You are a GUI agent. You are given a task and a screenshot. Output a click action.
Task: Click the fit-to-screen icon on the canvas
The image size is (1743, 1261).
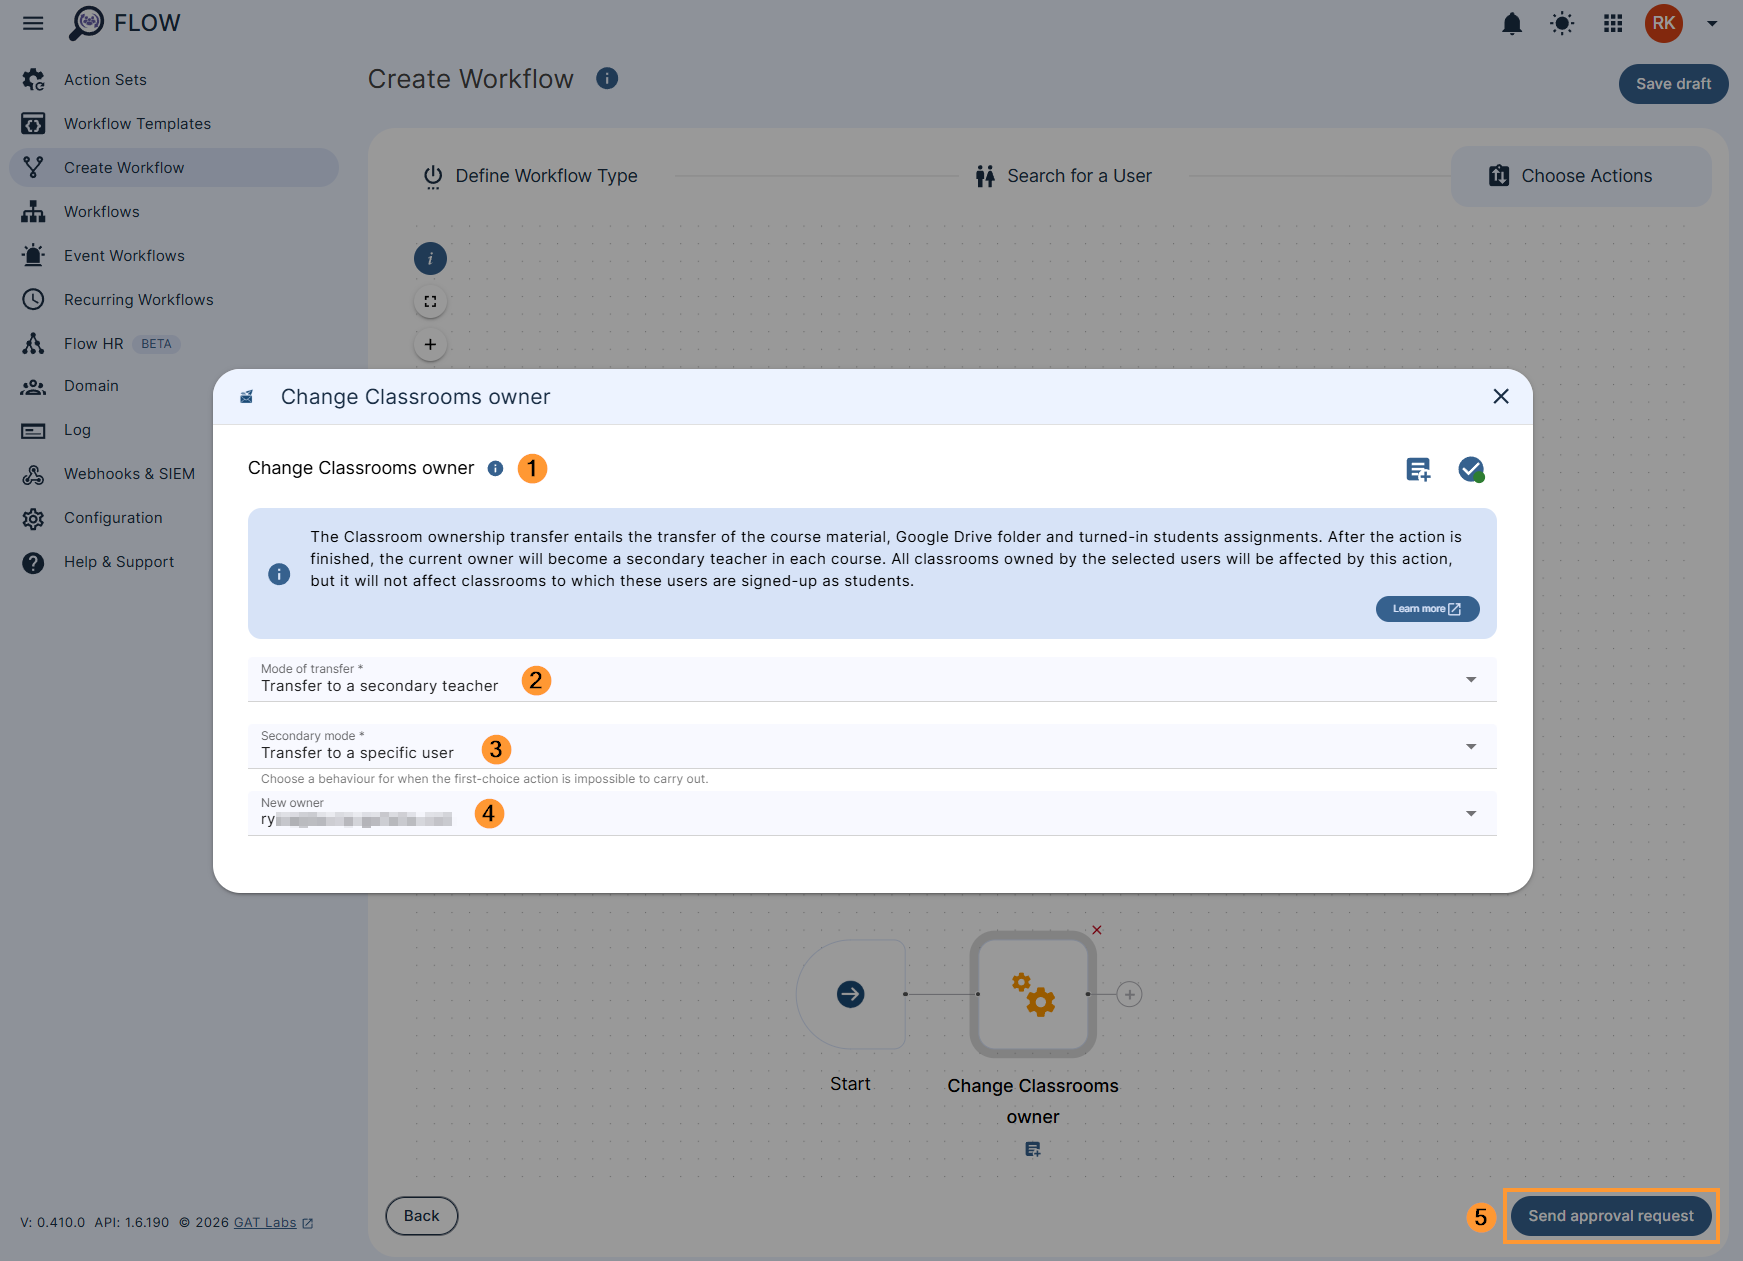pos(430,301)
